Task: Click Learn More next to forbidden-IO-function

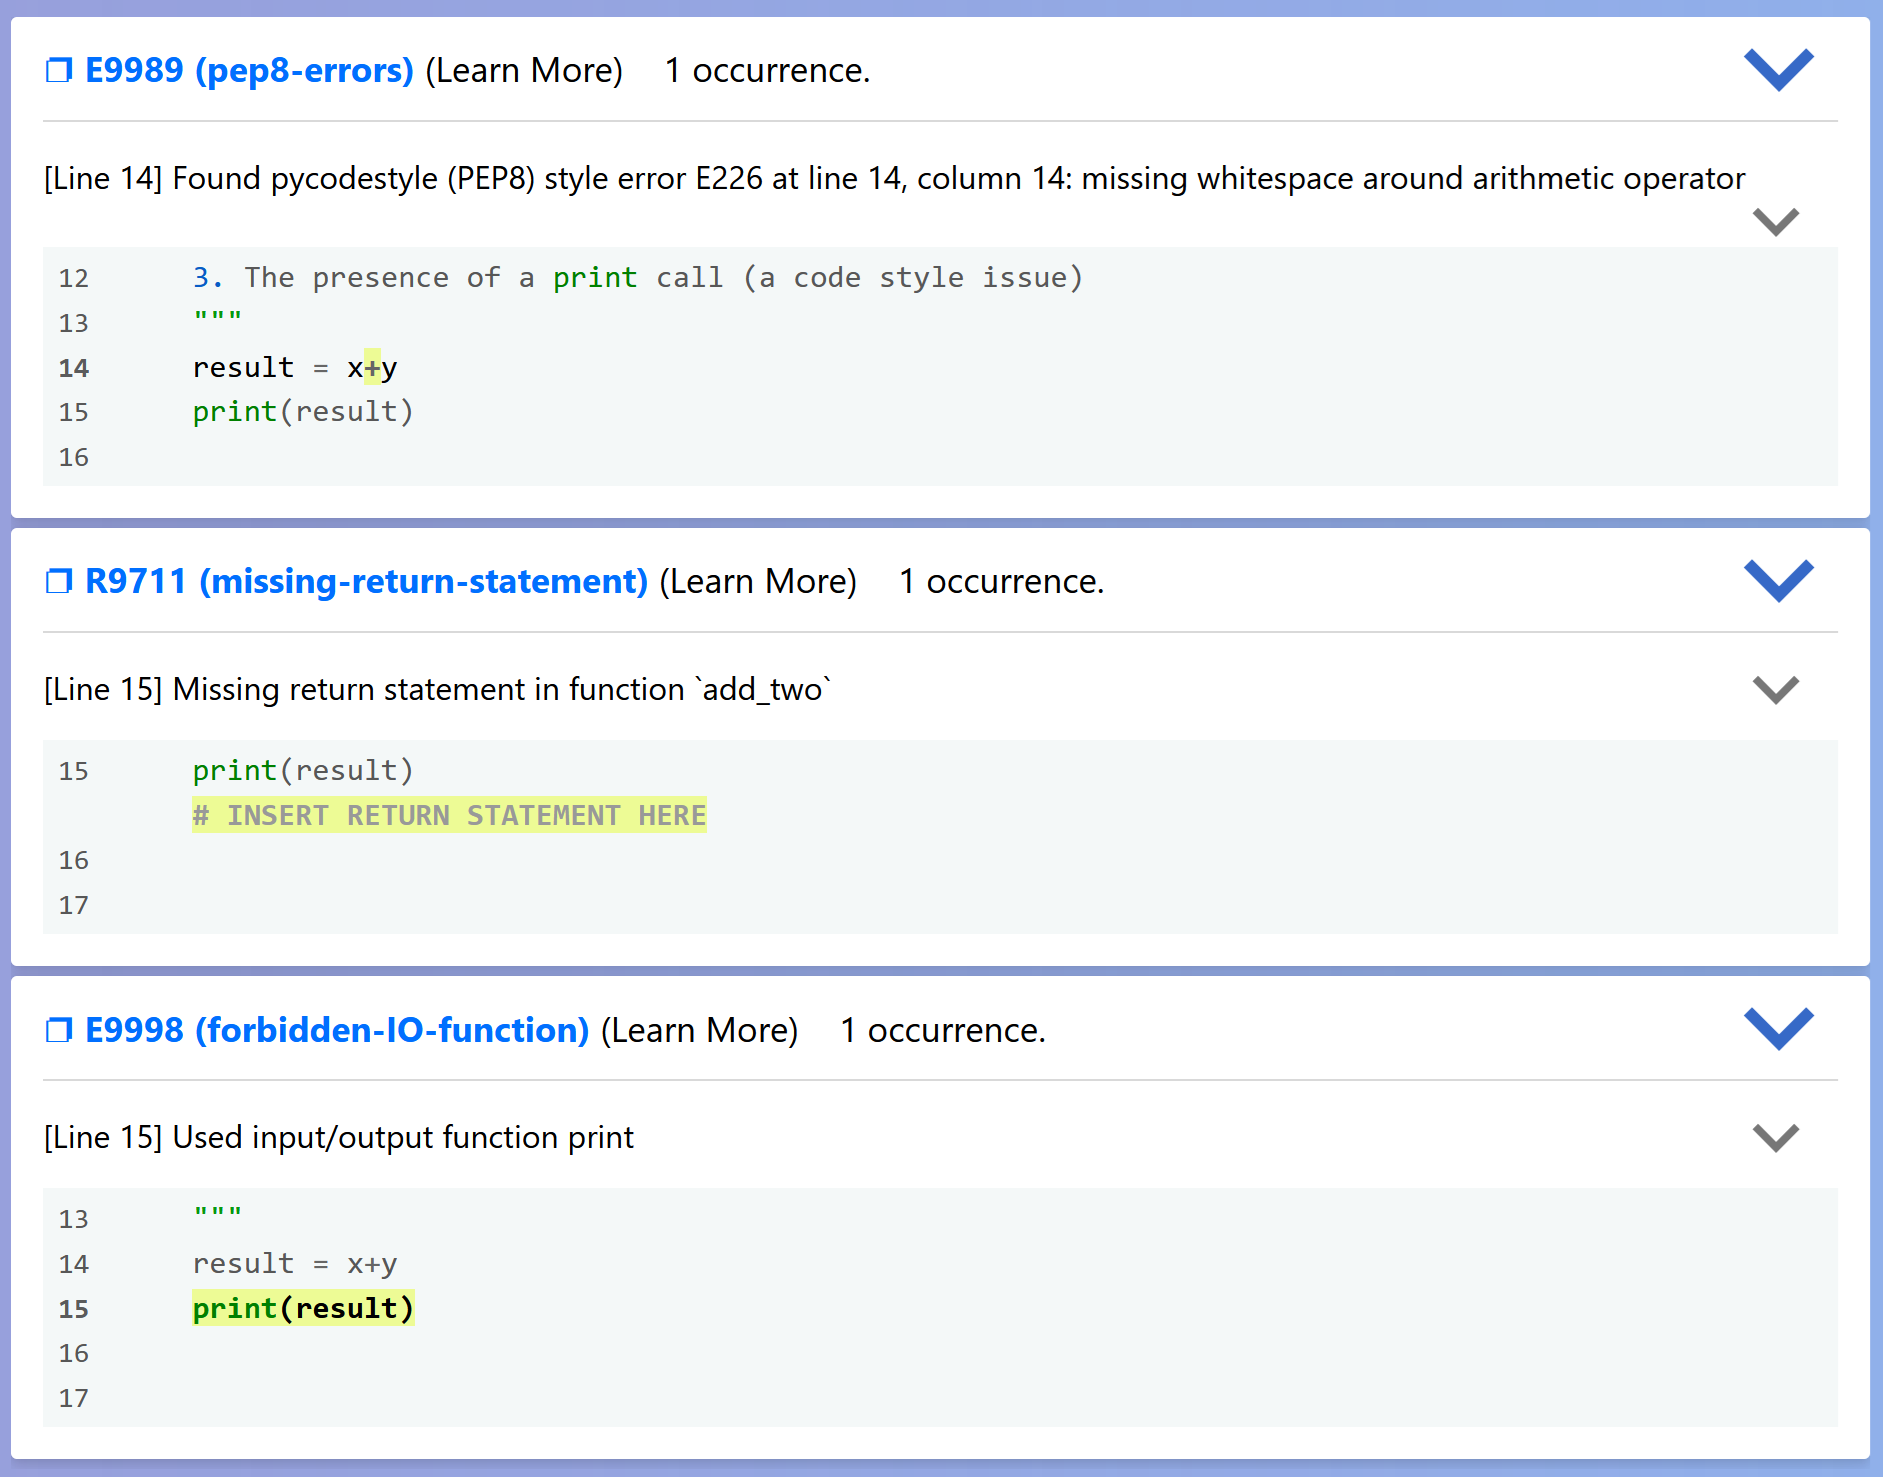Action: click(x=699, y=1029)
